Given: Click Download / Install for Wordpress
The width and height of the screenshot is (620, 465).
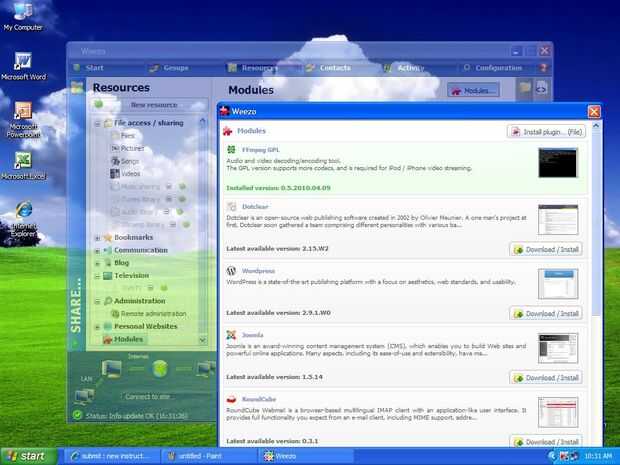Looking at the screenshot, I should point(546,314).
